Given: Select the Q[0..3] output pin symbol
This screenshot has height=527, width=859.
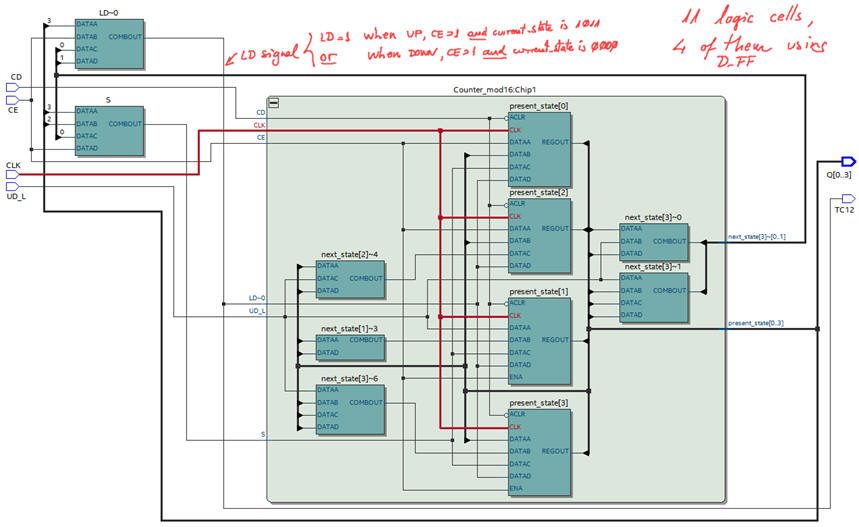Looking at the screenshot, I should point(848,162).
